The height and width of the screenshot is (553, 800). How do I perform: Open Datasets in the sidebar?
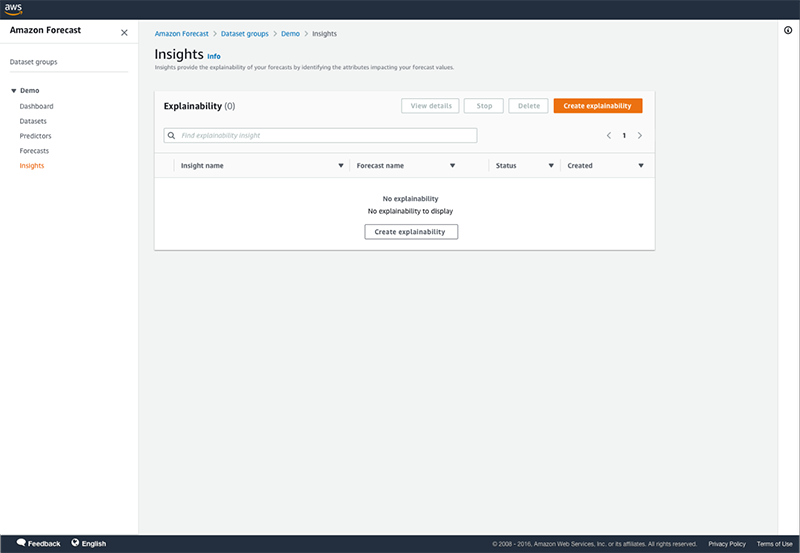(33, 121)
